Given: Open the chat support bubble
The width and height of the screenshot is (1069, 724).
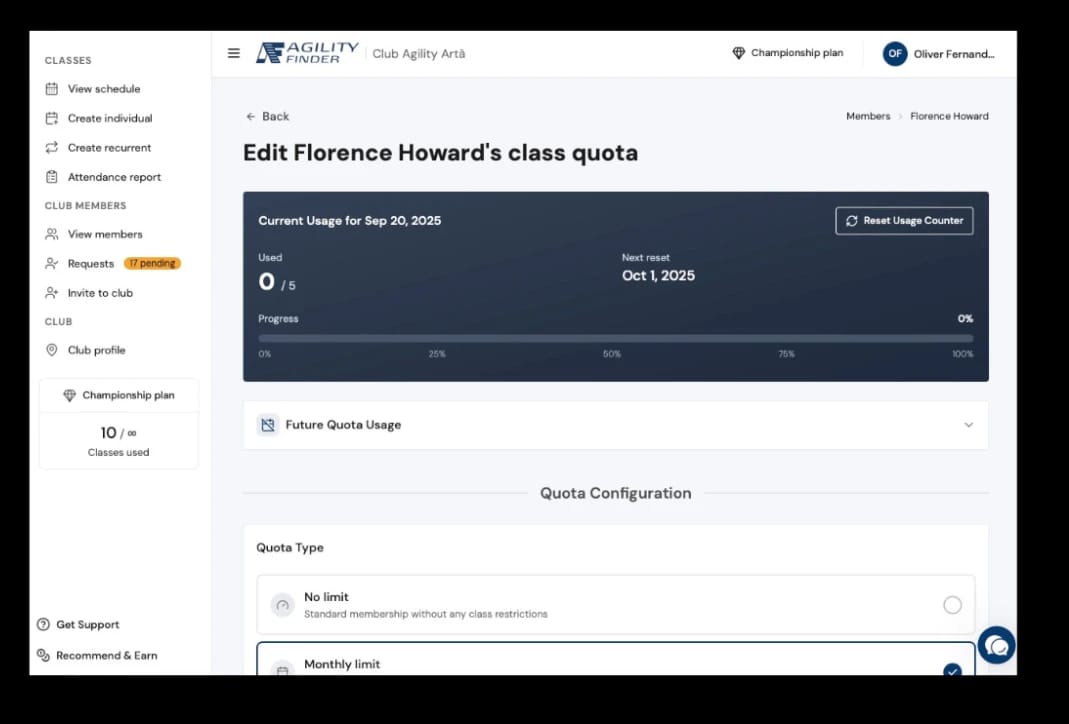Looking at the screenshot, I should 996,645.
